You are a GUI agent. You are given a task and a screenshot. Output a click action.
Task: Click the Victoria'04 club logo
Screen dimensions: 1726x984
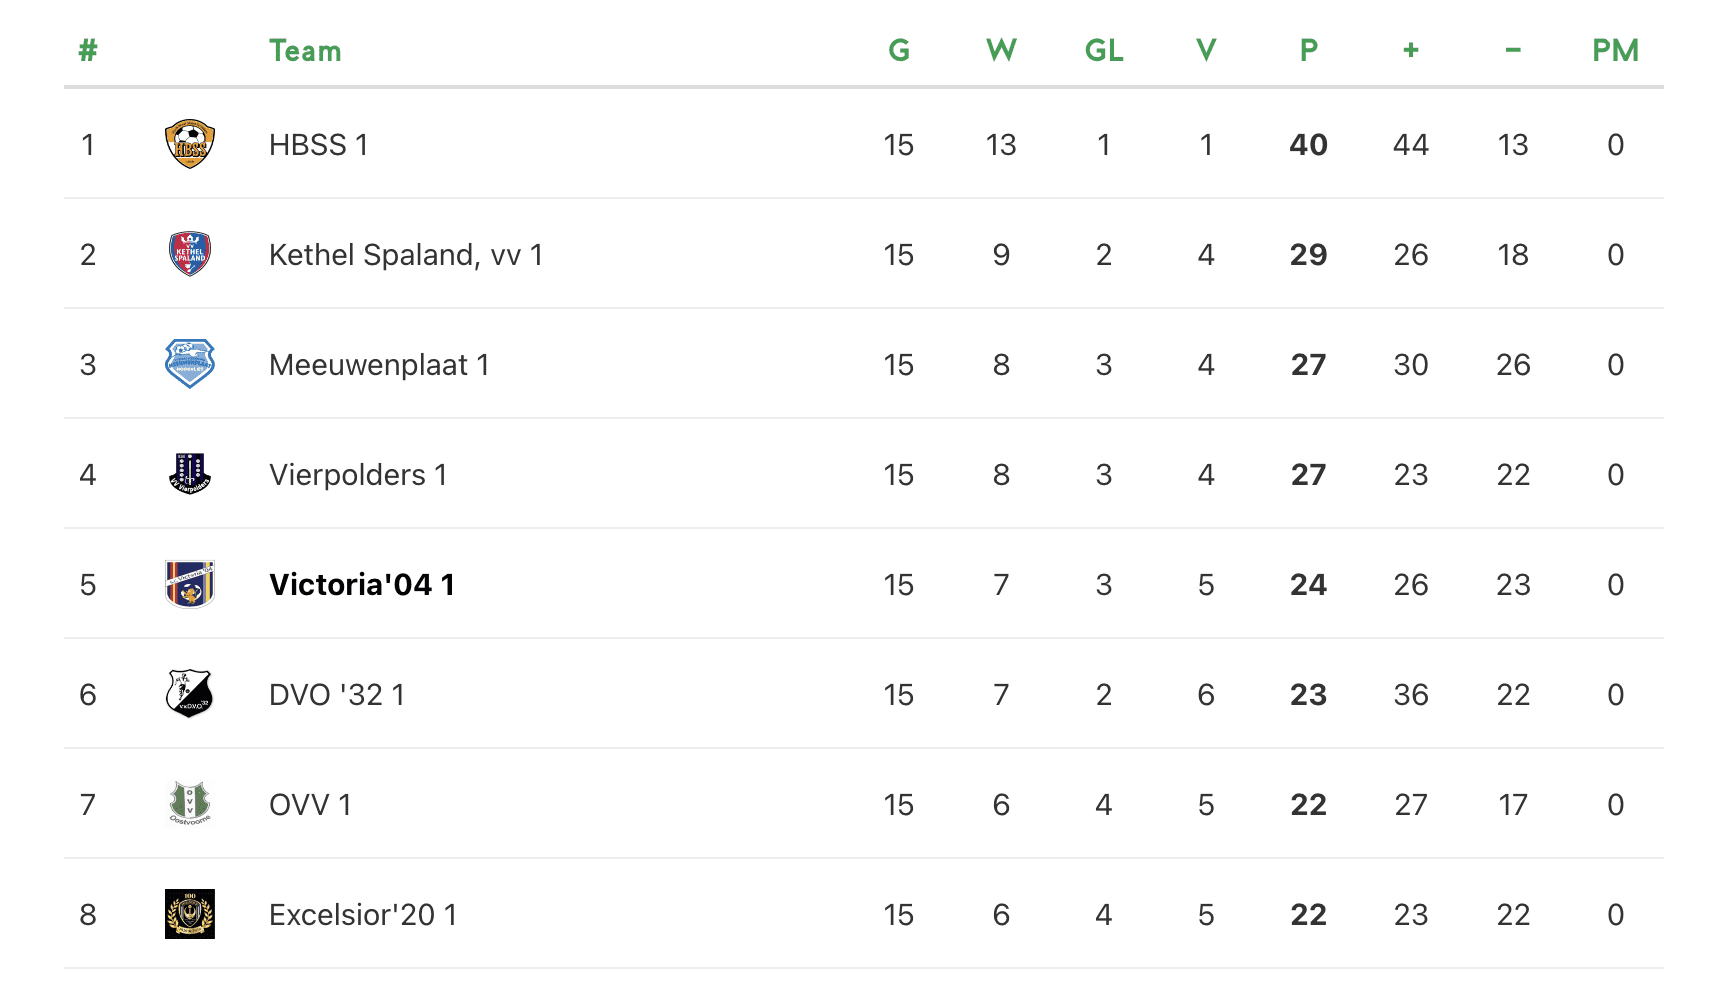[x=190, y=584]
